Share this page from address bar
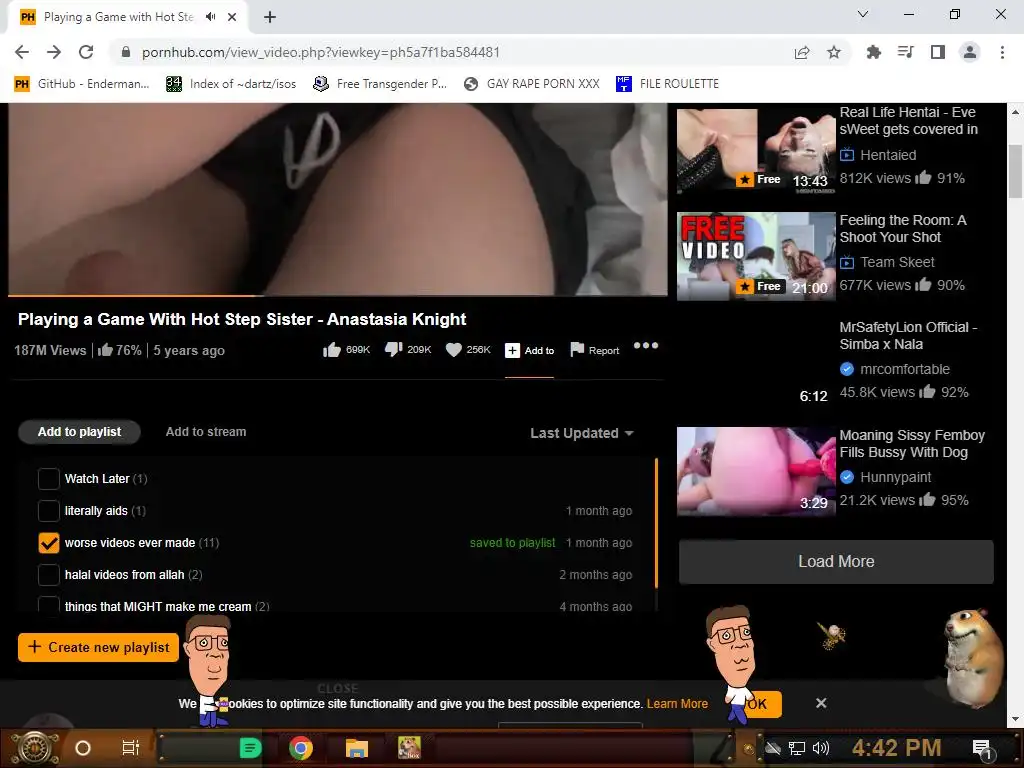This screenshot has width=1024, height=768. (x=802, y=52)
